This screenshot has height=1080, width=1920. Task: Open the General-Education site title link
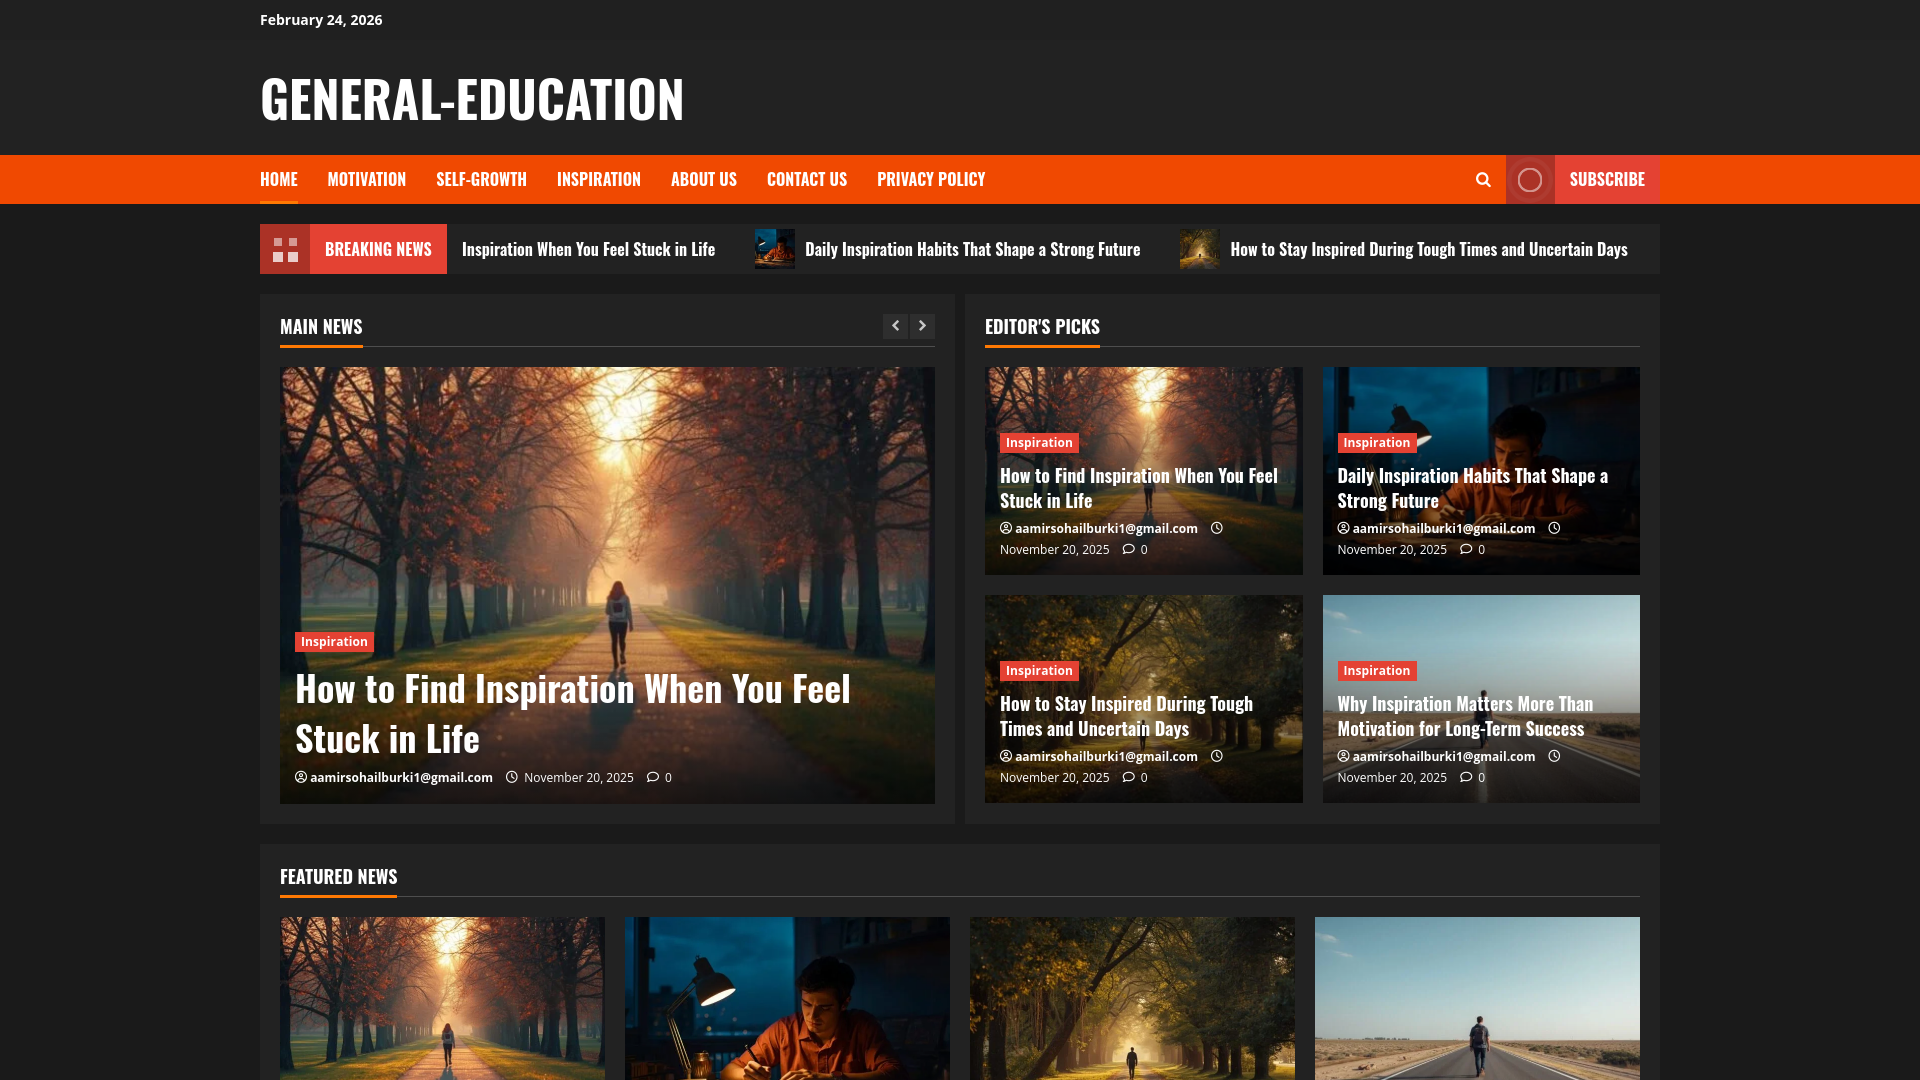pos(472,99)
